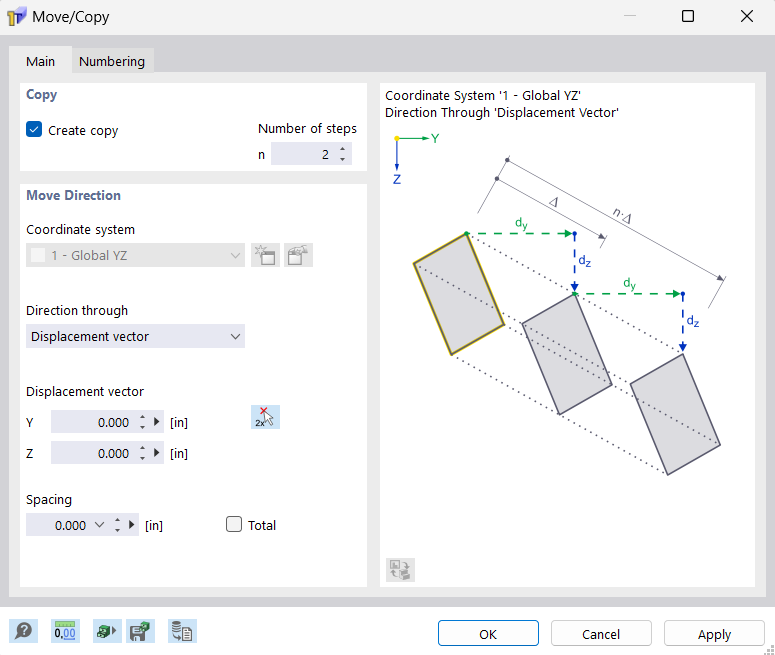
Task: Click the pick two points vector icon
Action: pyautogui.click(x=265, y=417)
